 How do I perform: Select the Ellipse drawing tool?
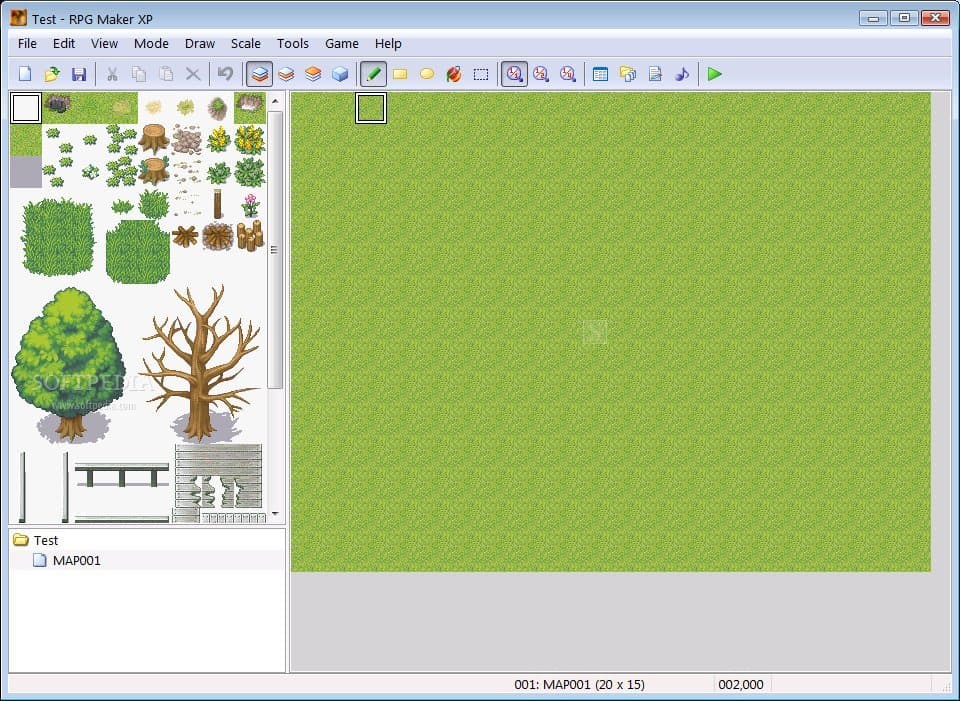427,74
